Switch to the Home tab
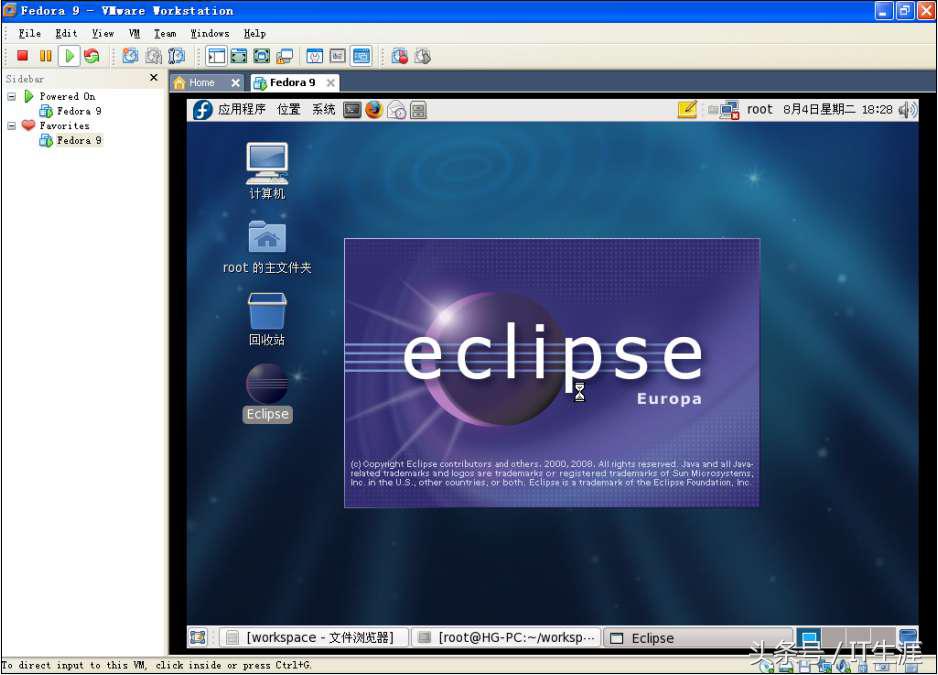Screen dimensions: 938x675 click(x=203, y=82)
